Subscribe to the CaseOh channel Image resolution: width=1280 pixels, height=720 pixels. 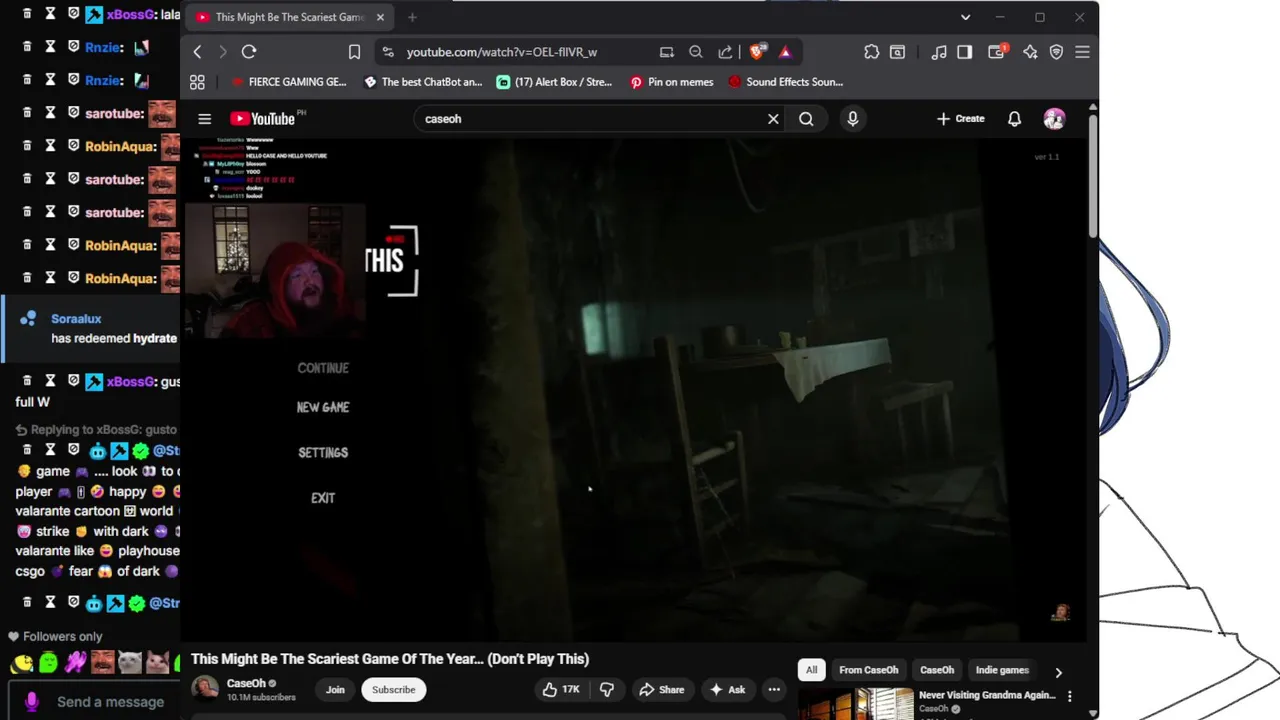point(394,689)
